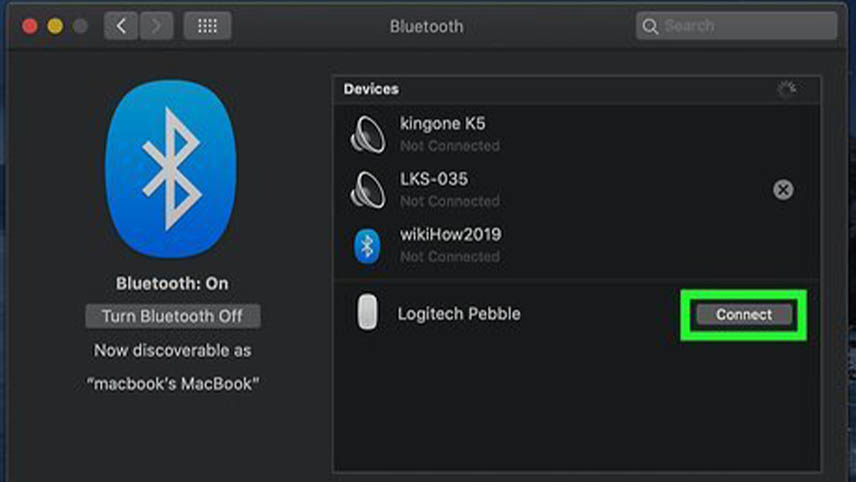This screenshot has height=482, width=856.
Task: Click Not Connected under LKS-035
Action: (450, 201)
